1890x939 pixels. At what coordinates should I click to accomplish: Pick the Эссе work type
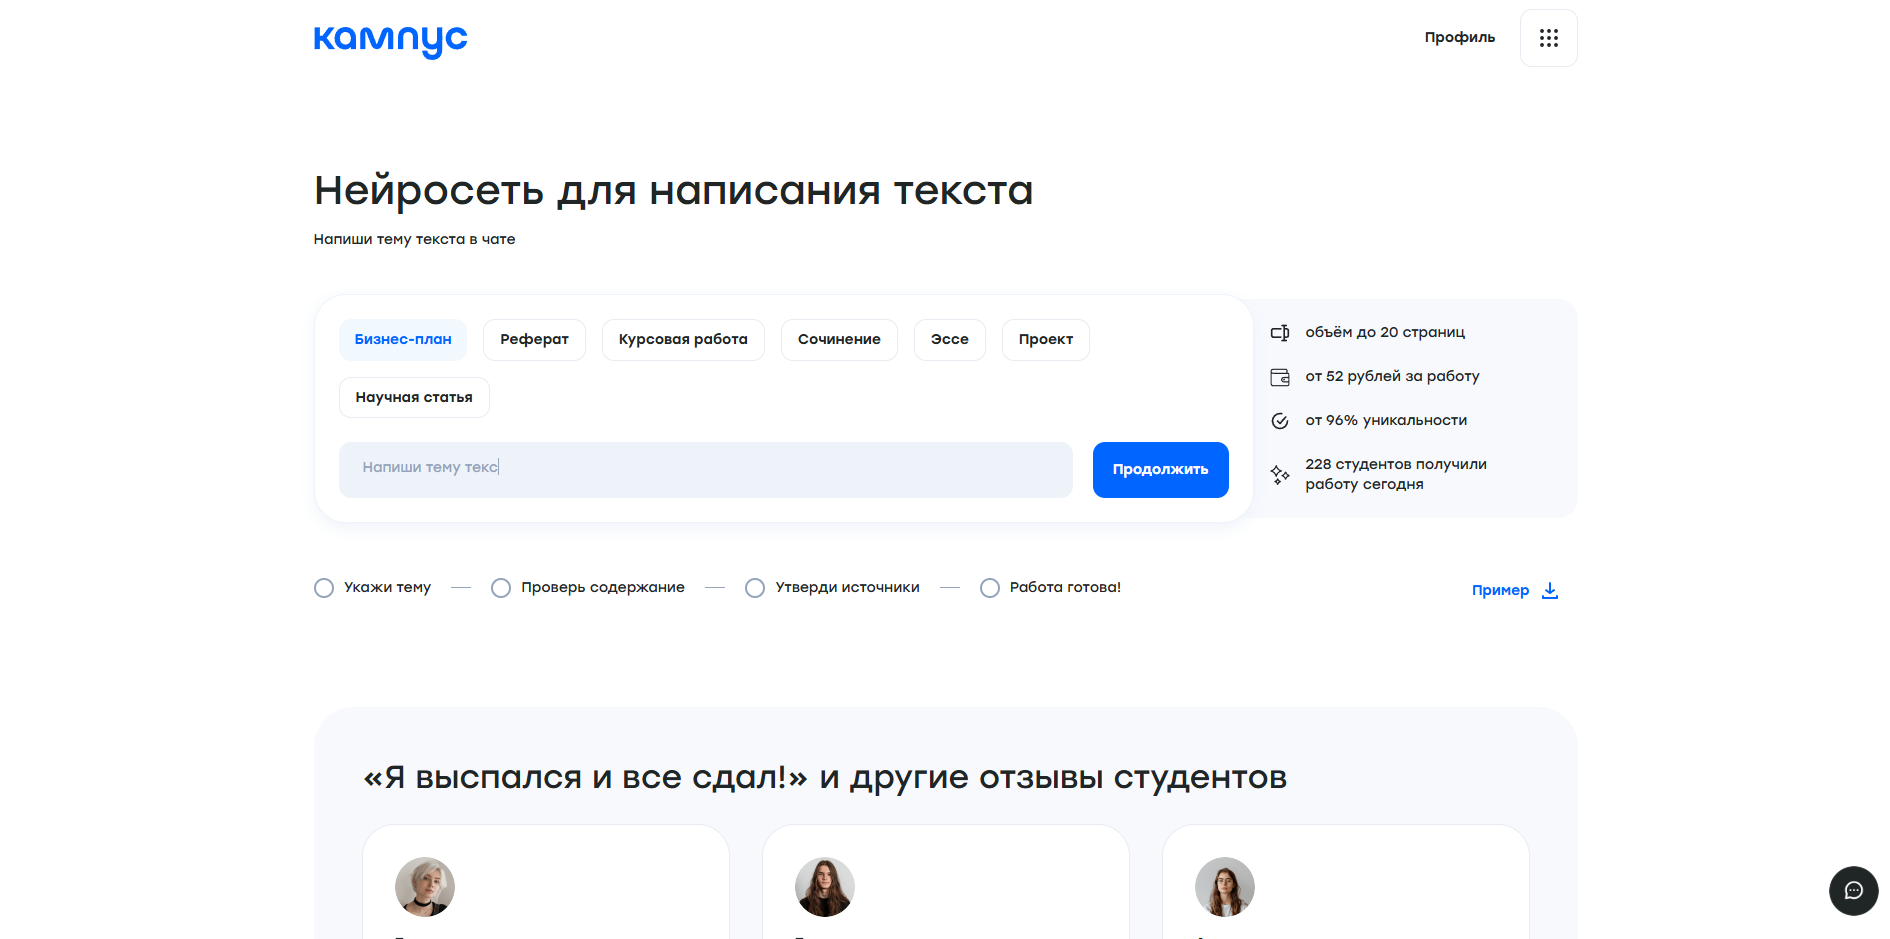[x=949, y=340]
